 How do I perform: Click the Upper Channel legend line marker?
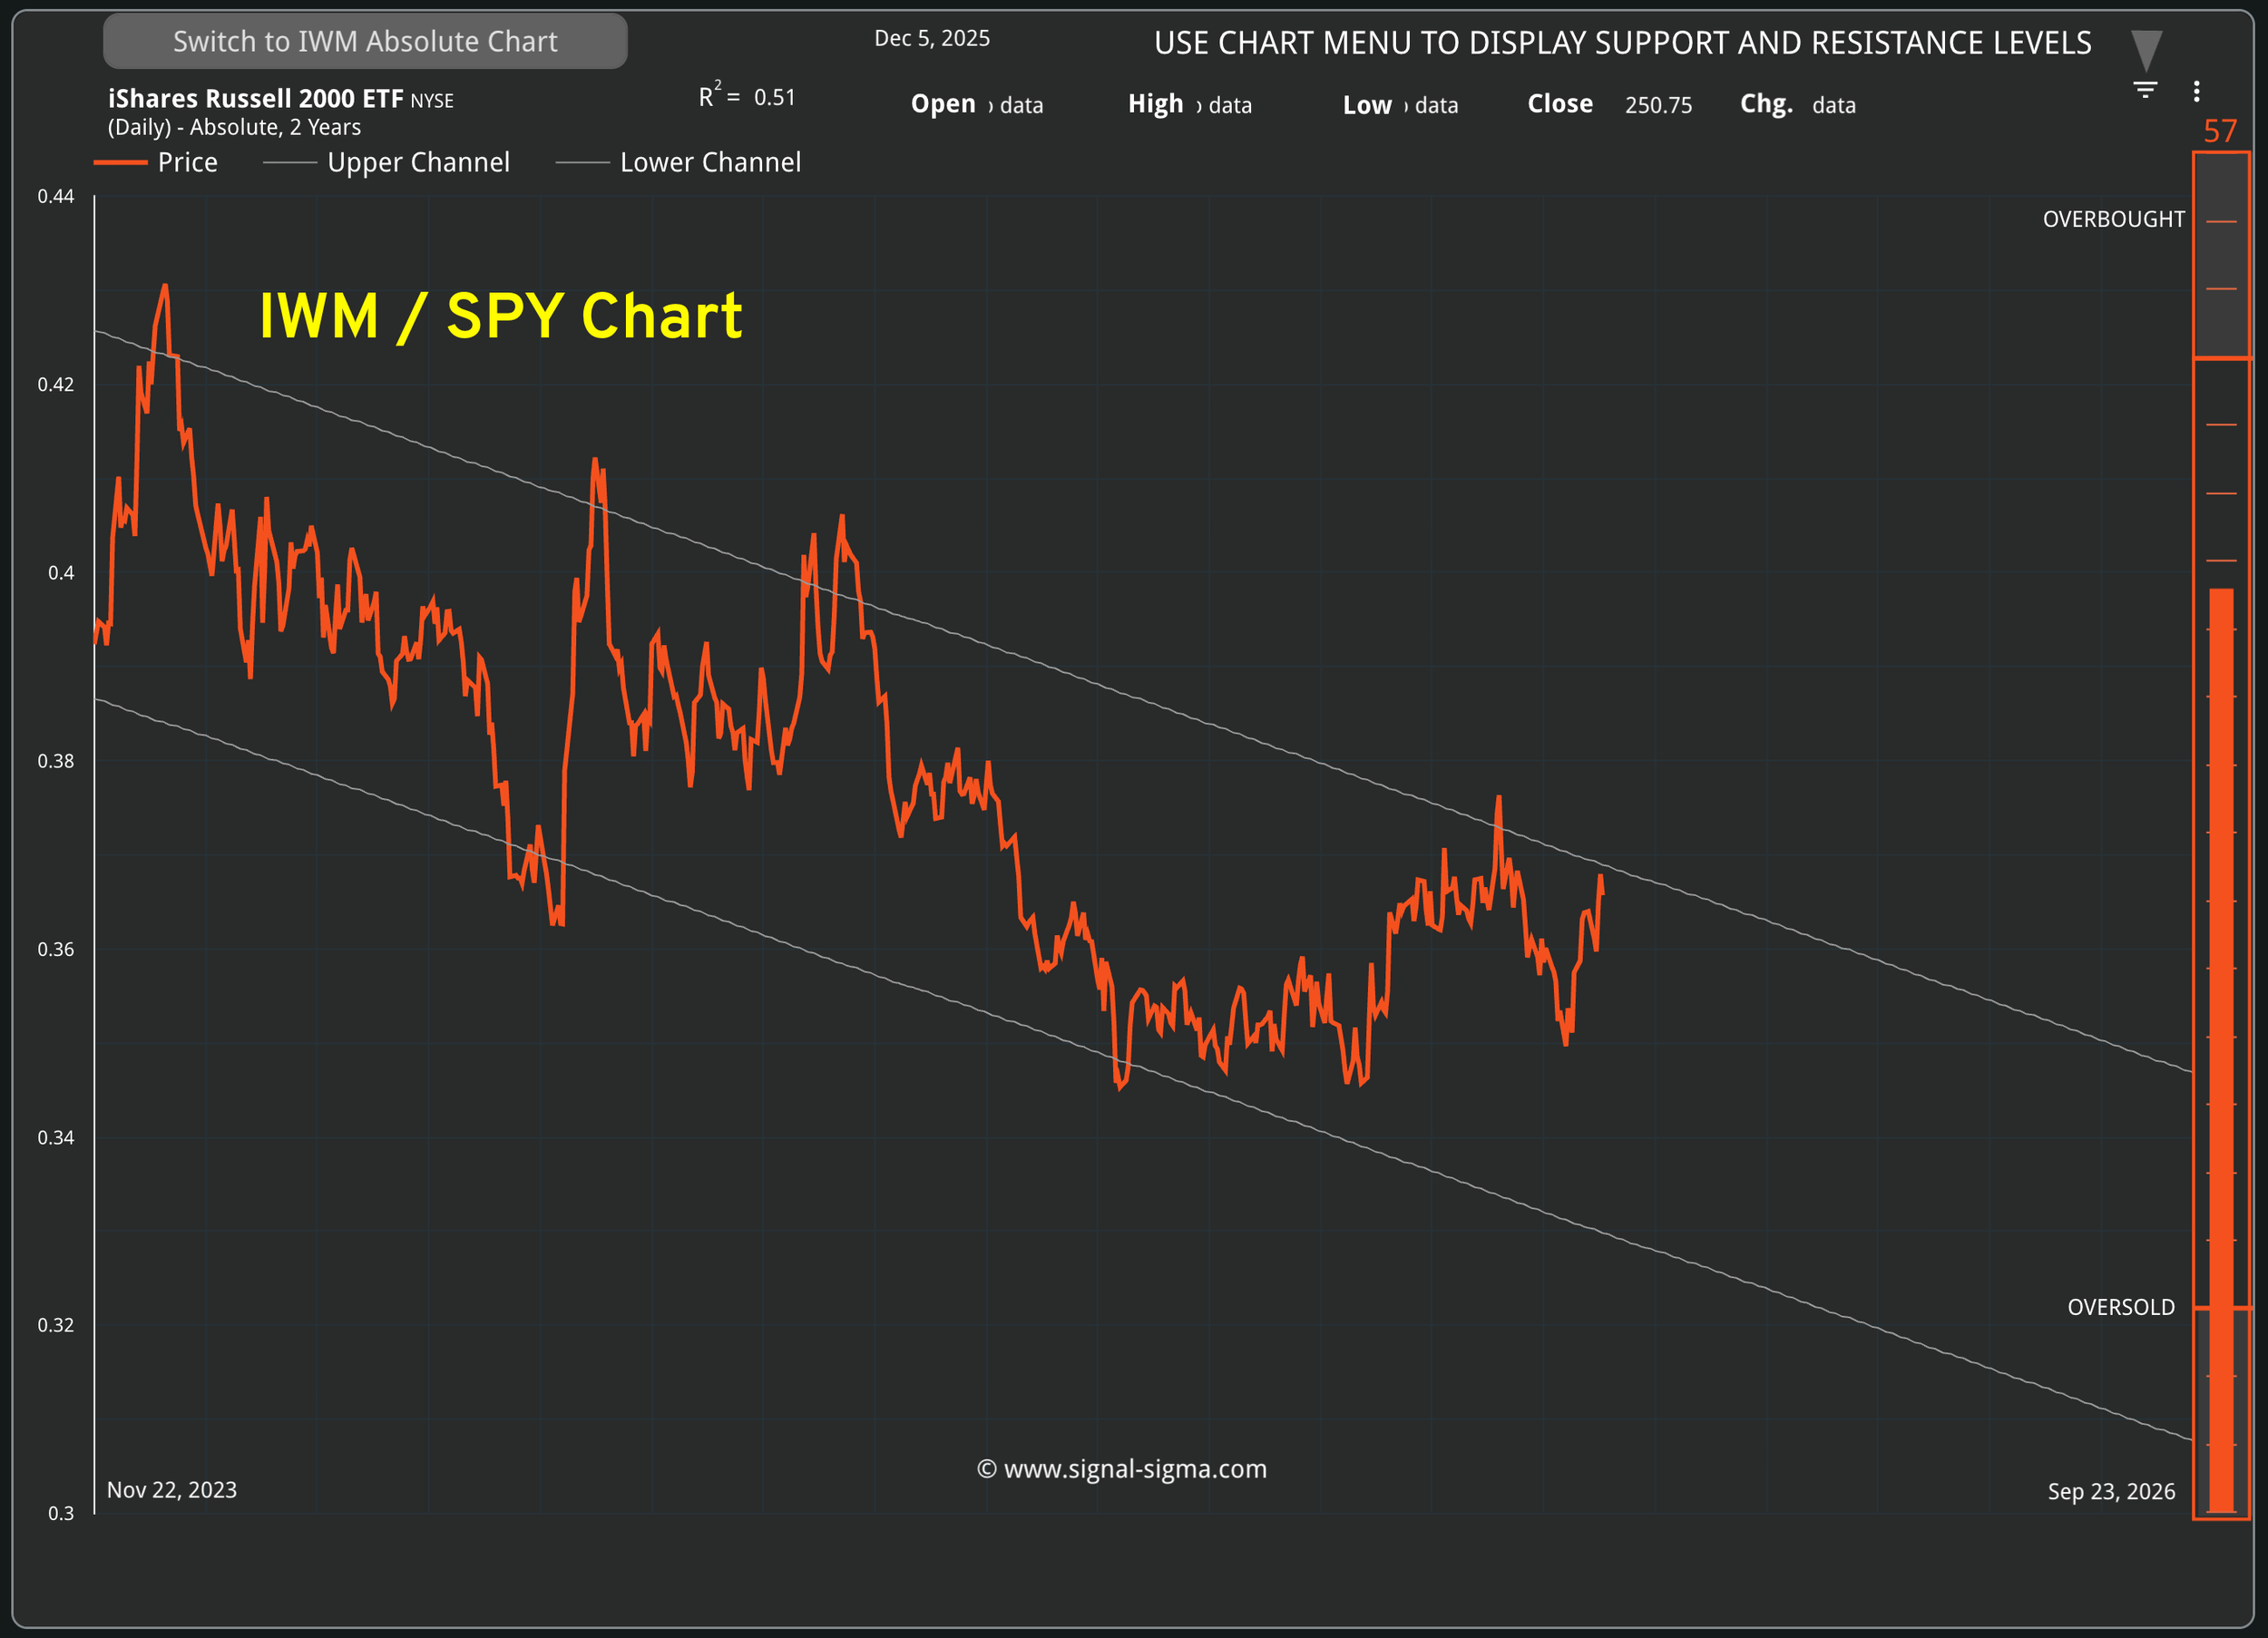tap(289, 162)
